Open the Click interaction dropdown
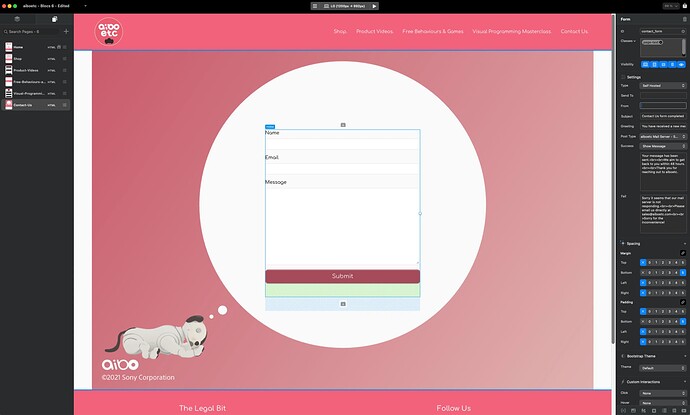Image resolution: width=690 pixels, height=415 pixels. 663,393
